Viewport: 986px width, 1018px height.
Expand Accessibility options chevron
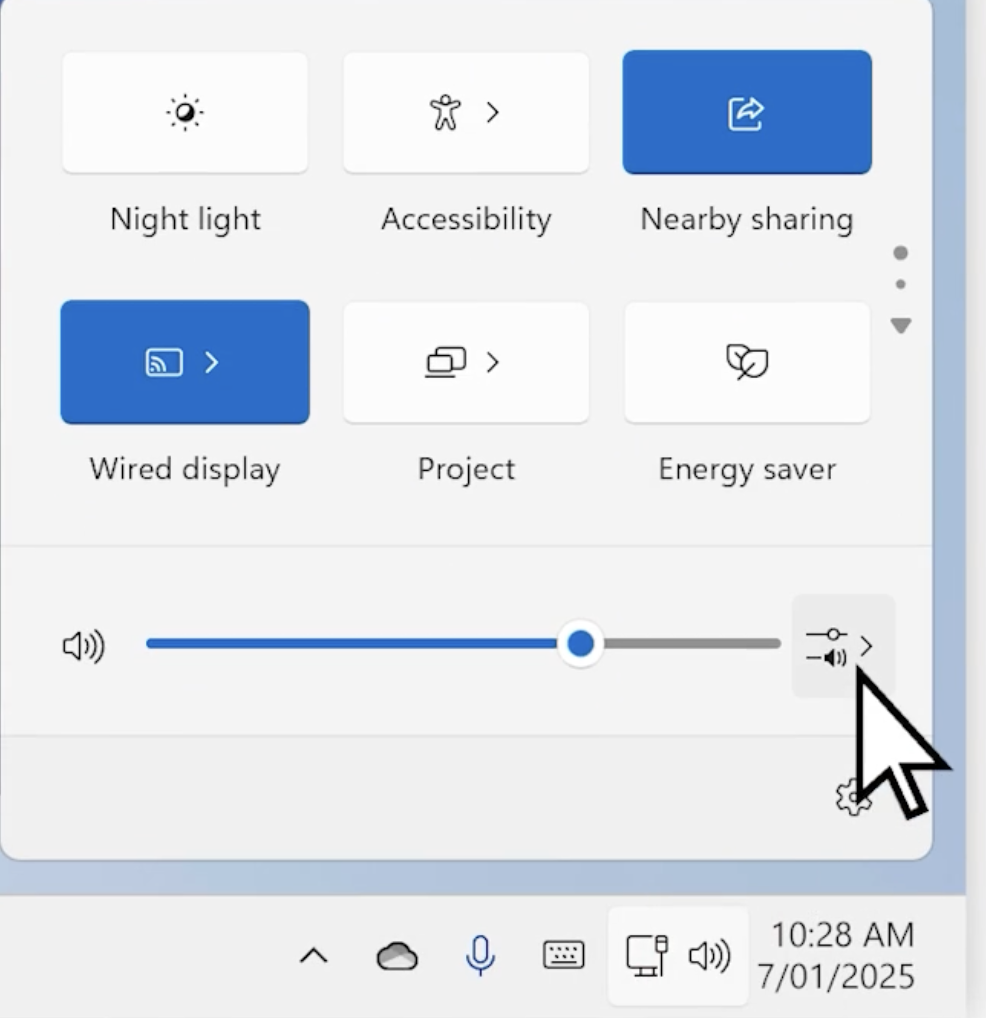(x=493, y=113)
